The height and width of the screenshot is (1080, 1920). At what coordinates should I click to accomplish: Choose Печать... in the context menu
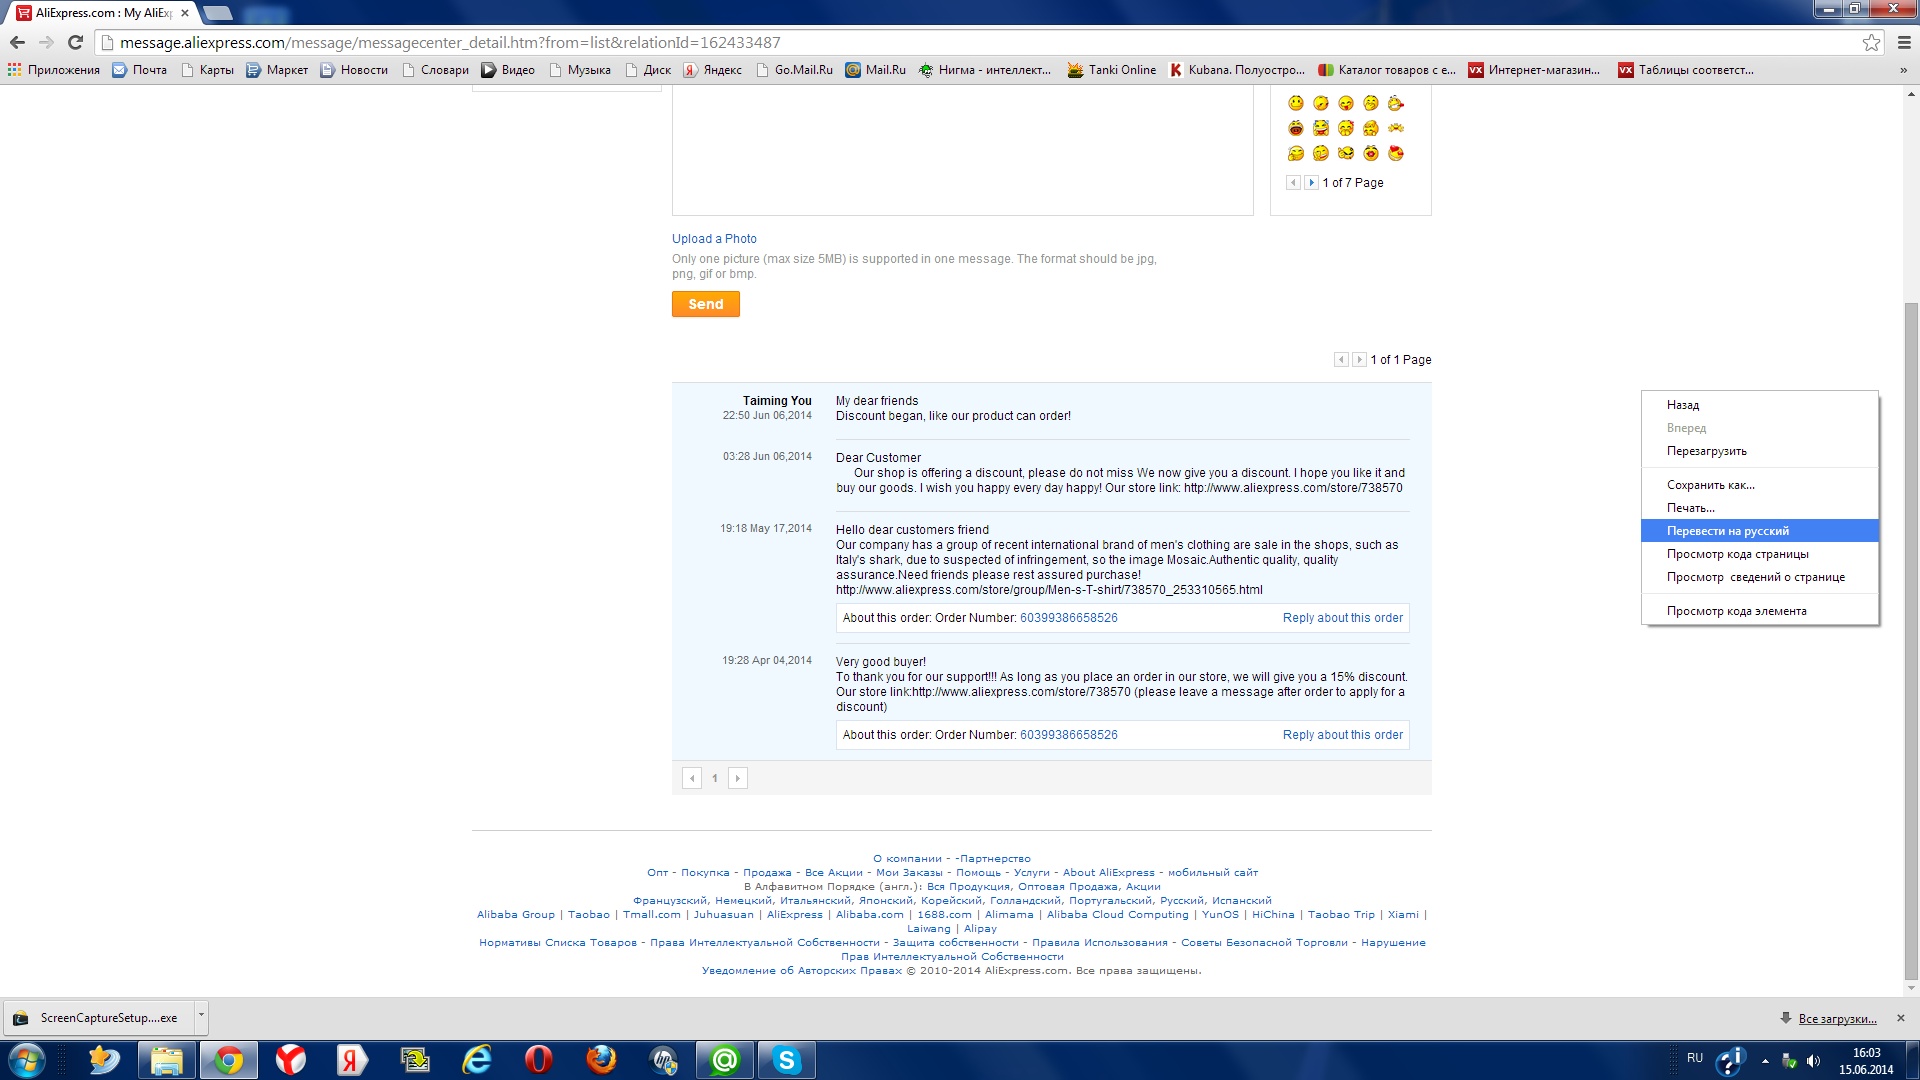[1760, 508]
